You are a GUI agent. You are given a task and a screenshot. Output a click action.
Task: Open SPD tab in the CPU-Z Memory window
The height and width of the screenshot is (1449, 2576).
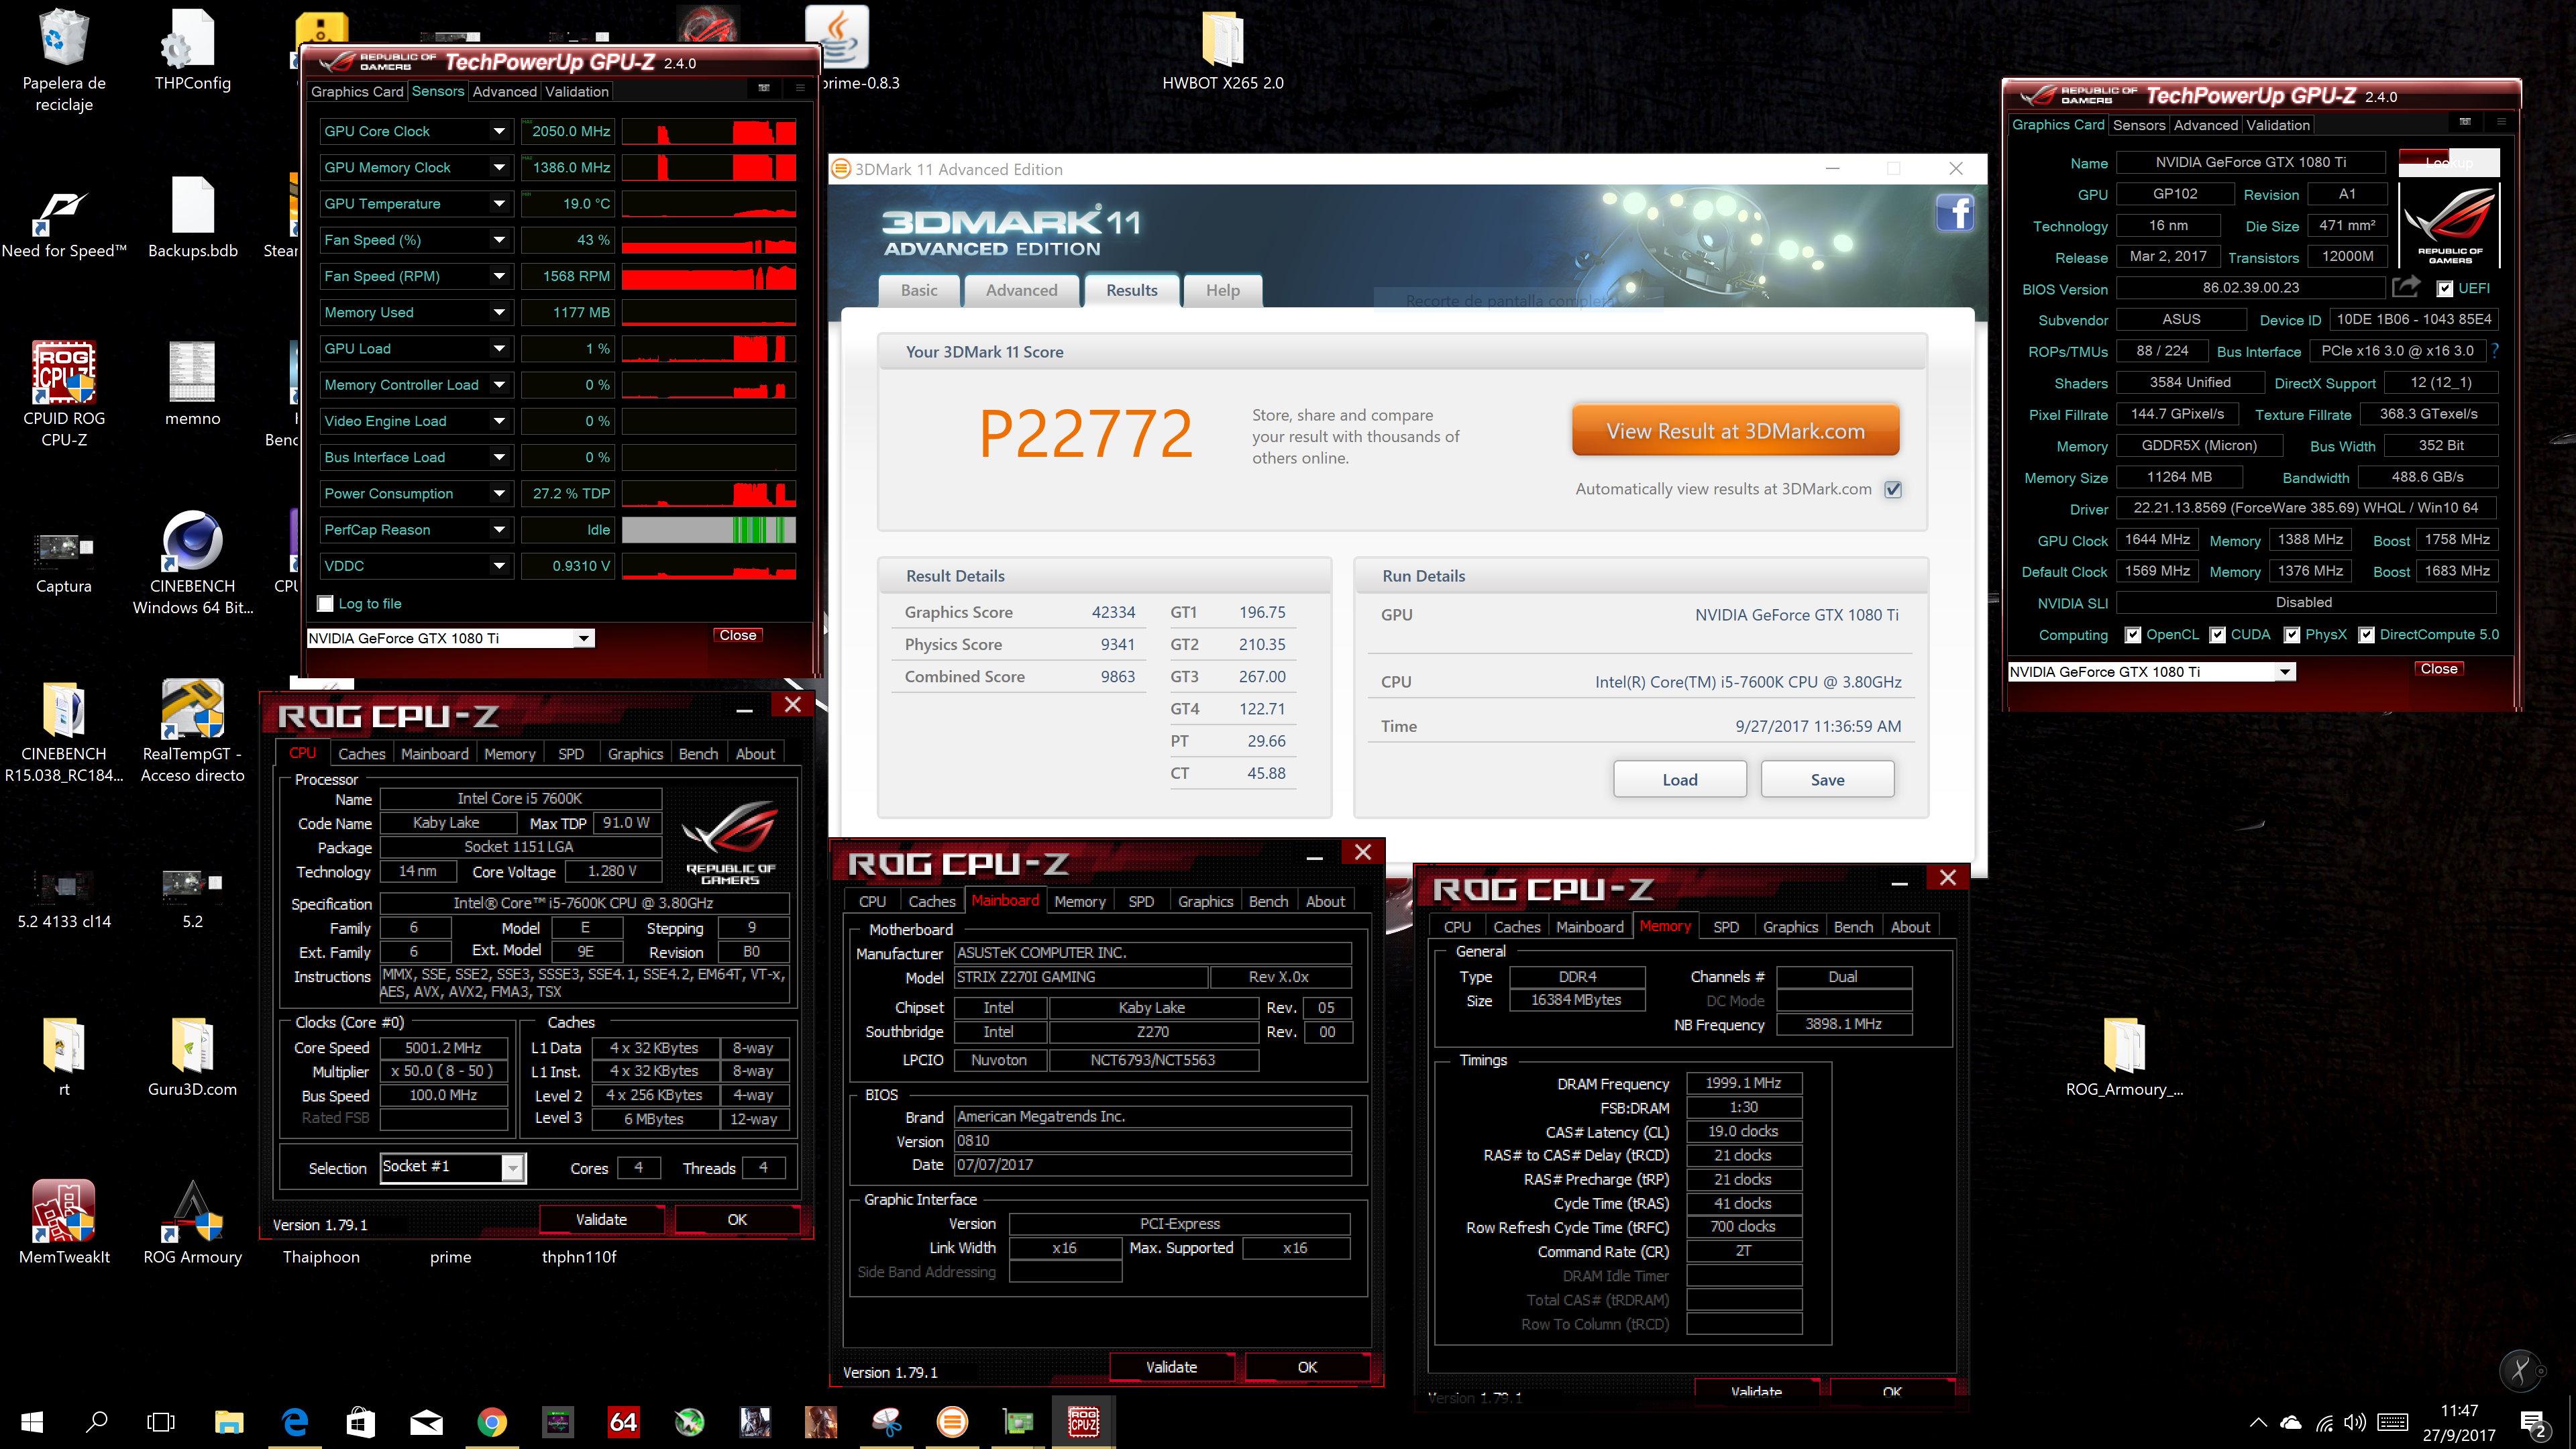click(1726, 927)
